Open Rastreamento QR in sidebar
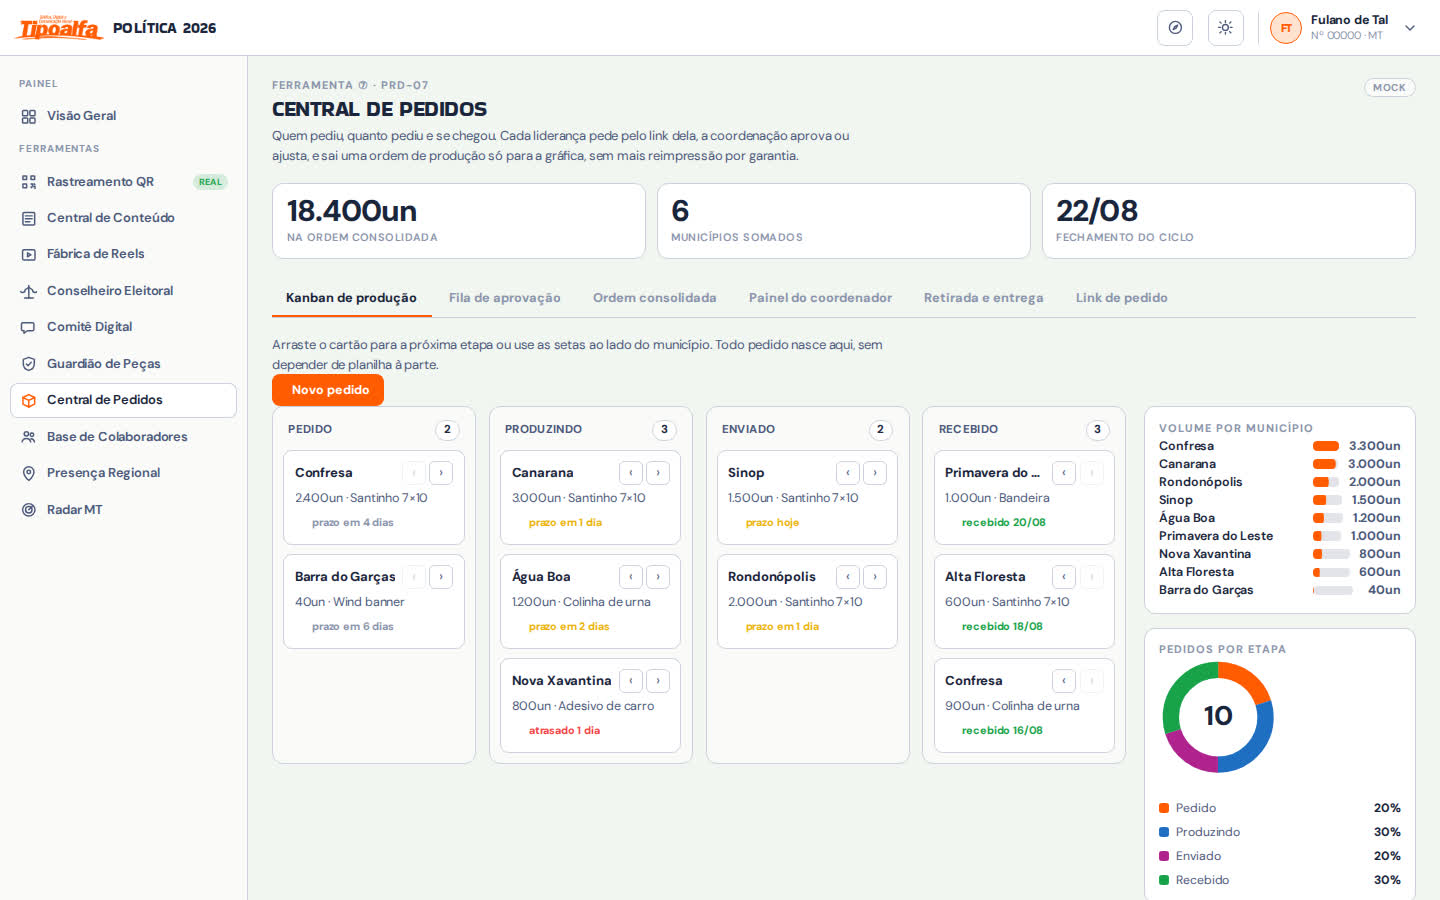This screenshot has width=1440, height=900. pyautogui.click(x=123, y=182)
